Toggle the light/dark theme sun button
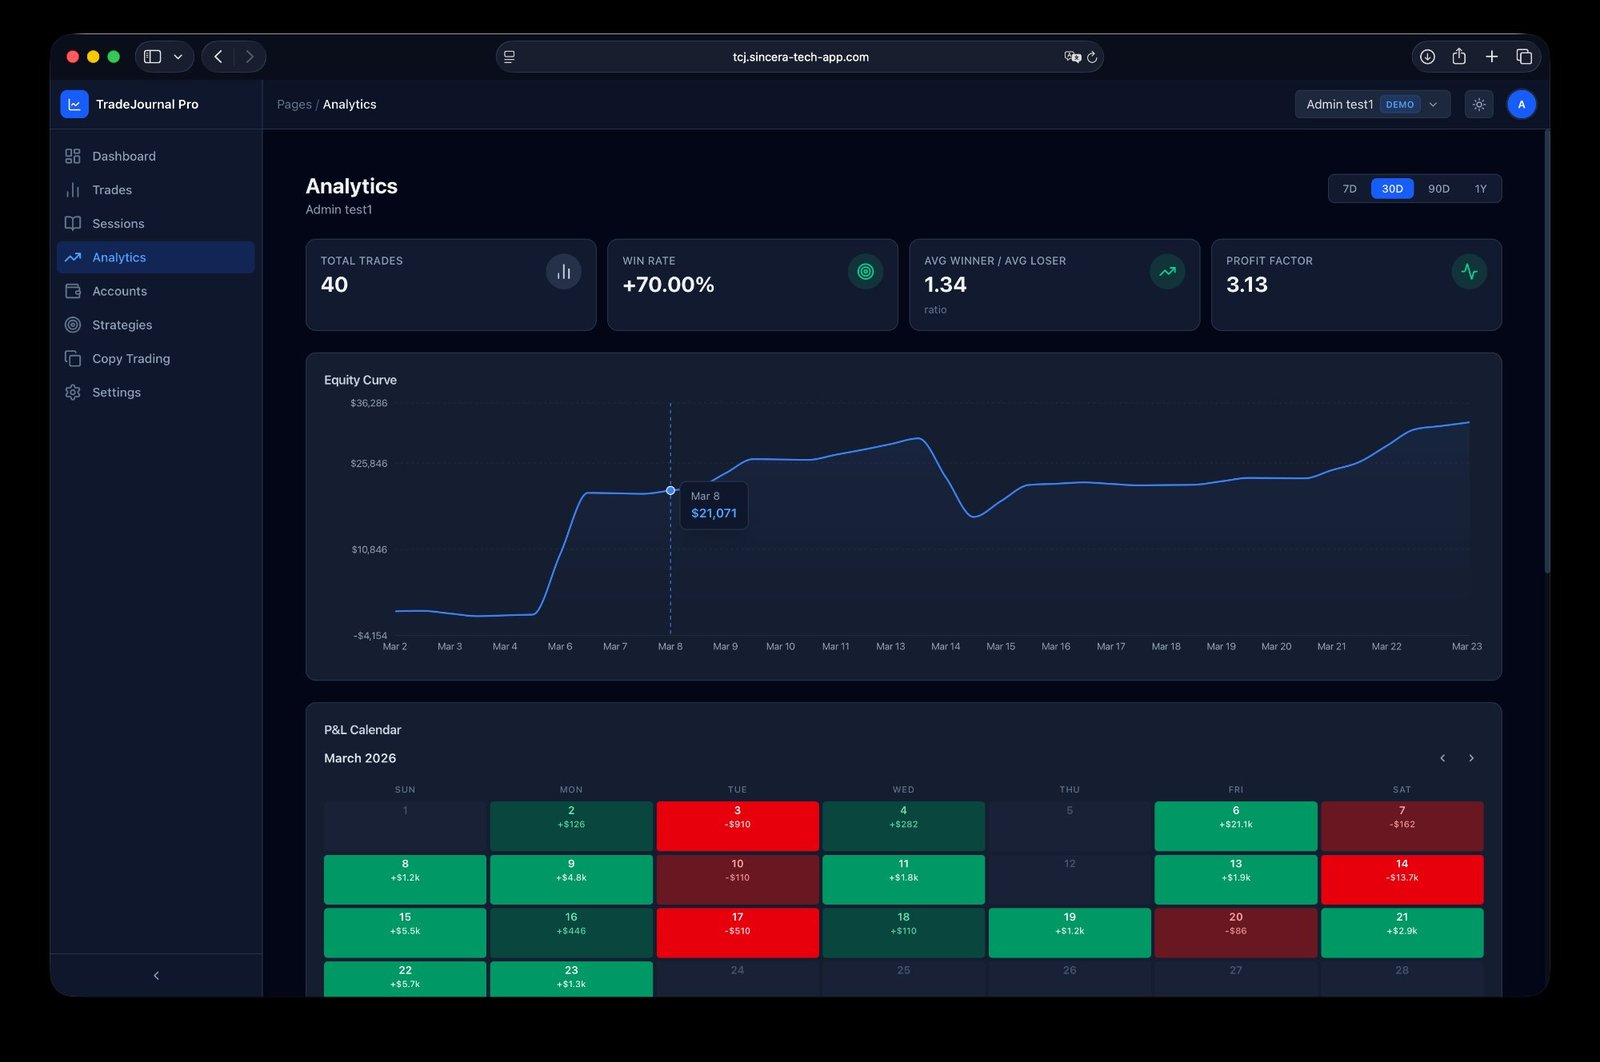The height and width of the screenshot is (1062, 1600). coord(1479,104)
